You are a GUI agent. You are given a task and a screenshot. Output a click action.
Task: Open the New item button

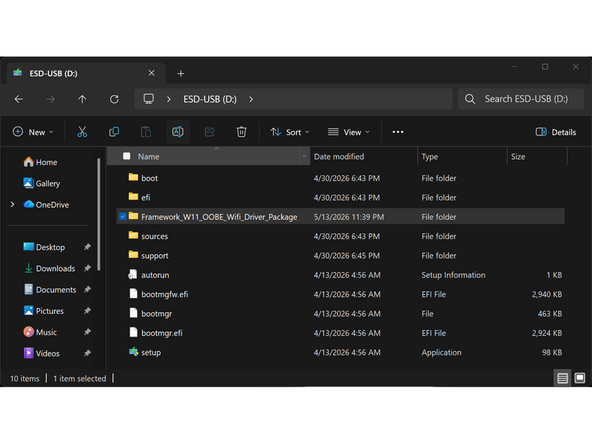(33, 132)
